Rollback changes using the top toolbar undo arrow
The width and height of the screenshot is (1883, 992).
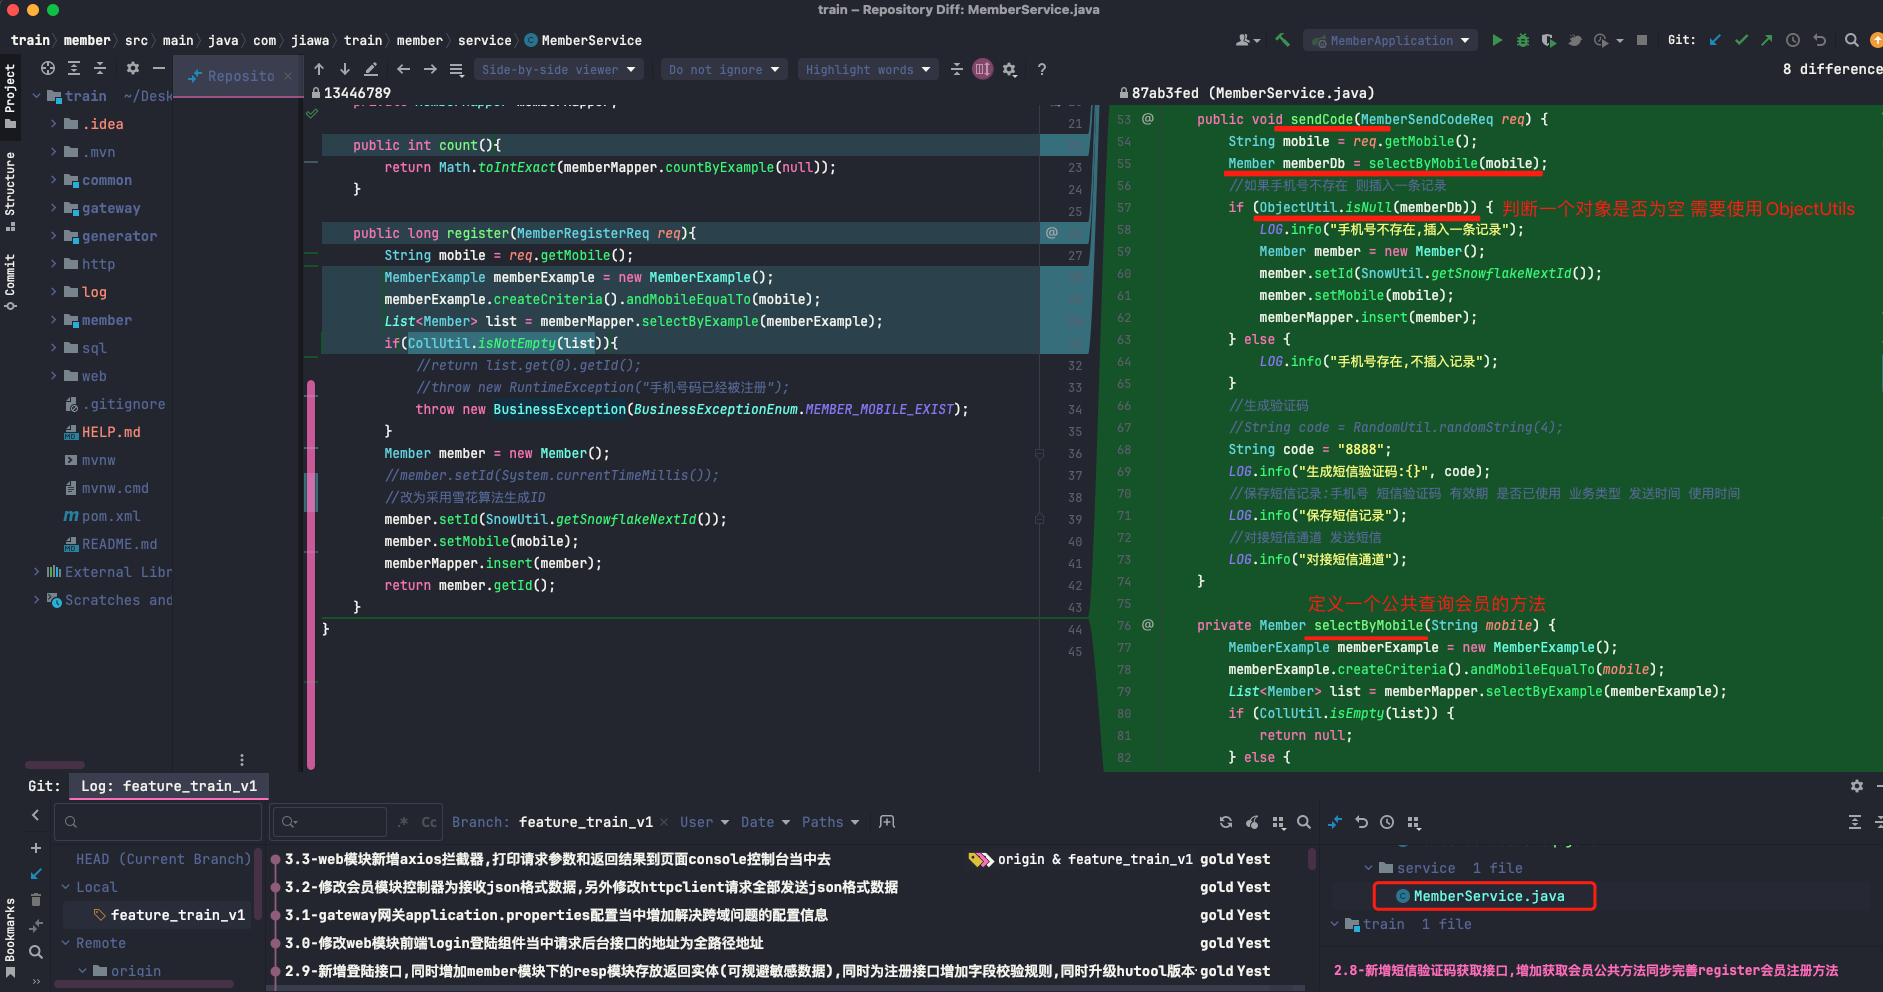pyautogui.click(x=1820, y=40)
